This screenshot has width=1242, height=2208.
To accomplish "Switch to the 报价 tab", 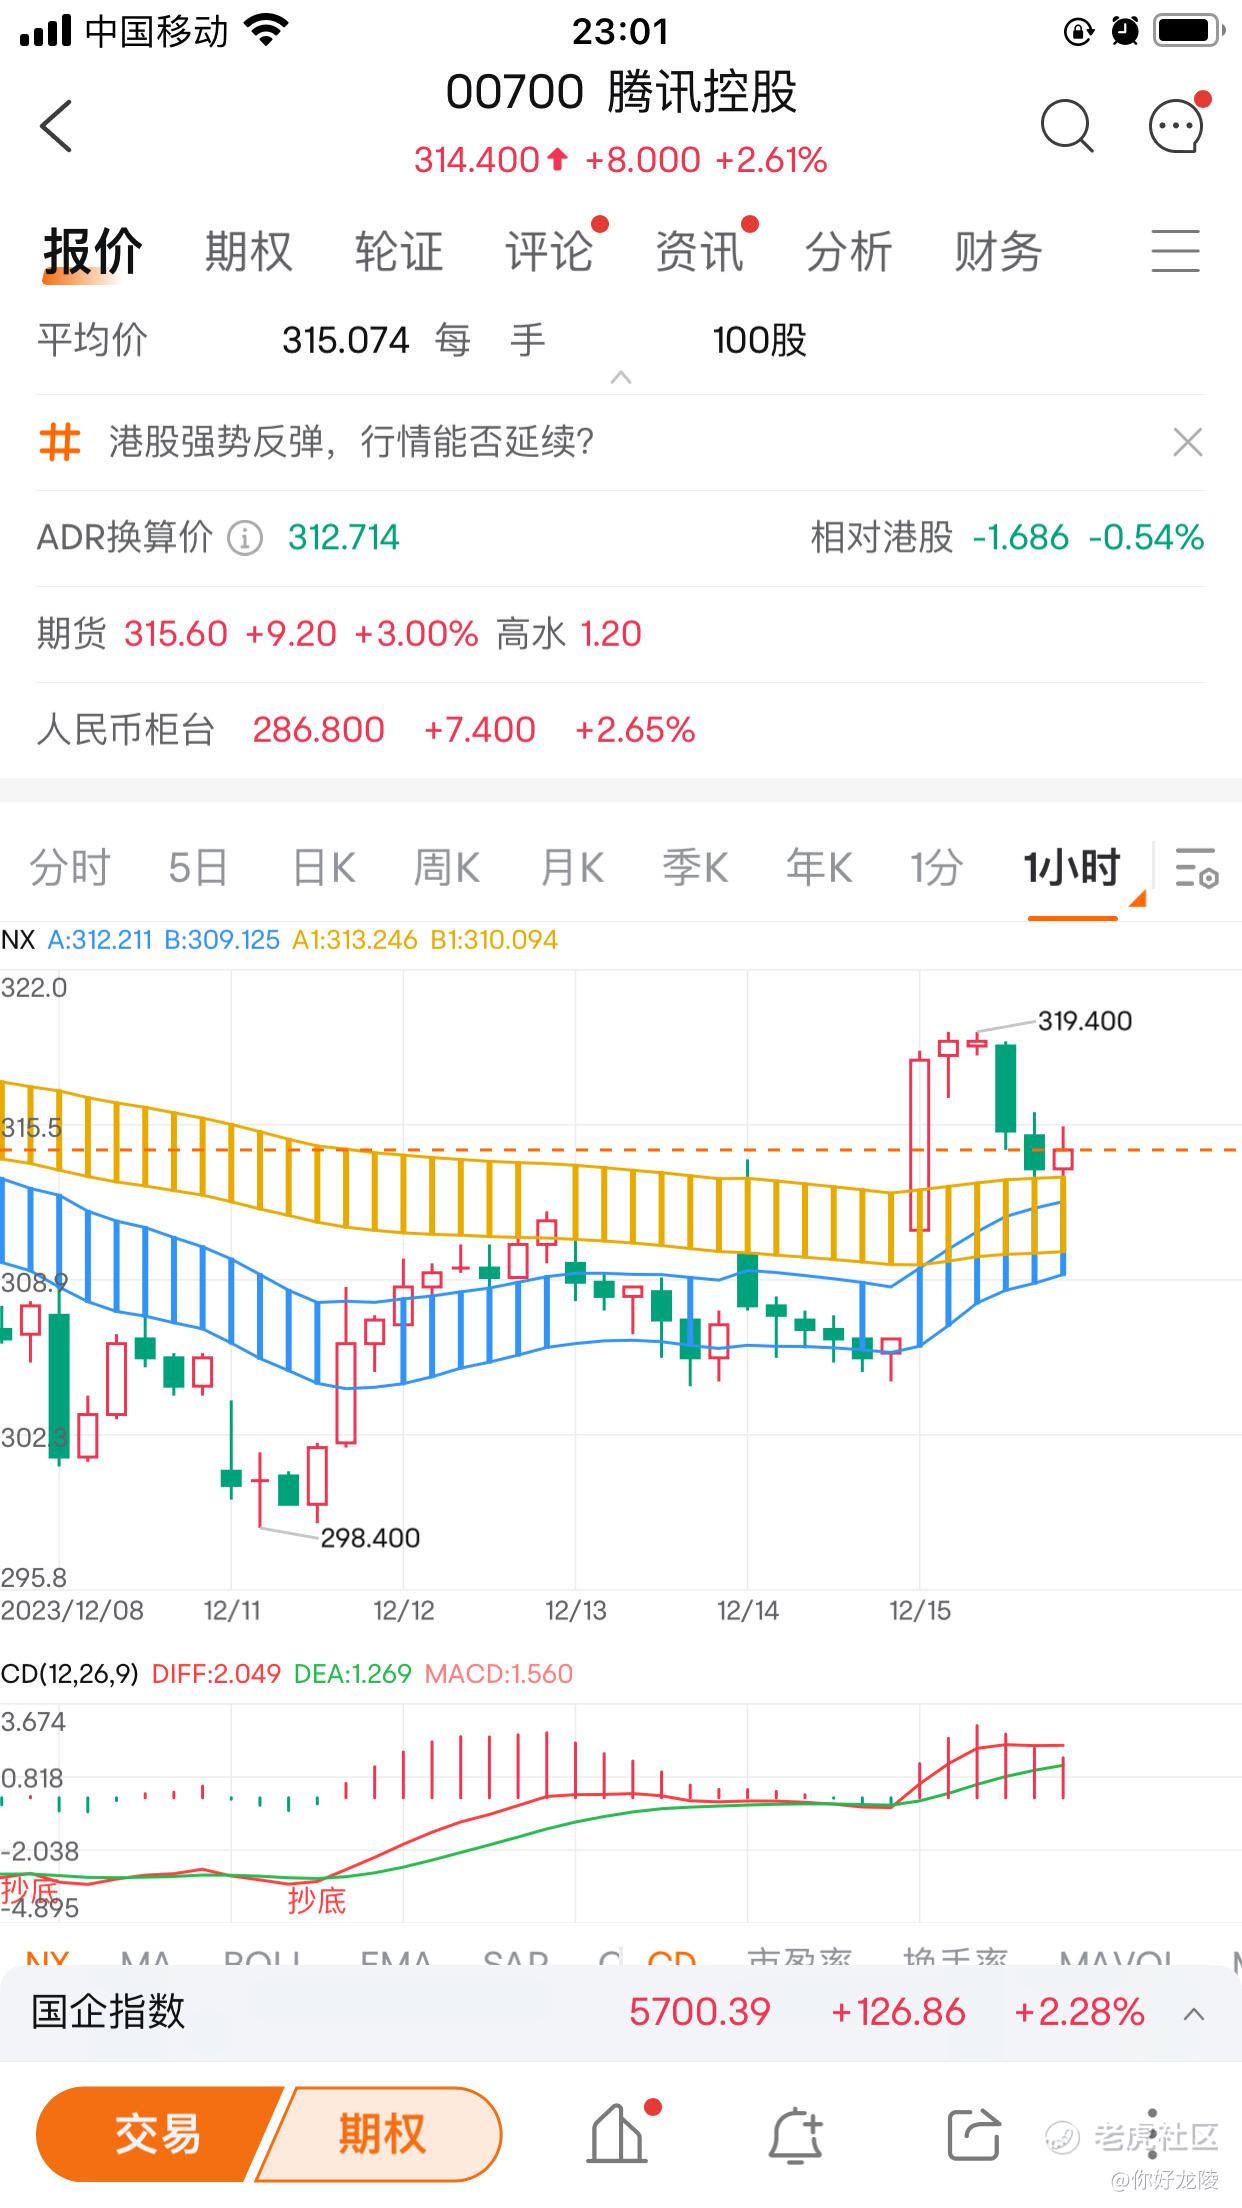I will (x=92, y=252).
